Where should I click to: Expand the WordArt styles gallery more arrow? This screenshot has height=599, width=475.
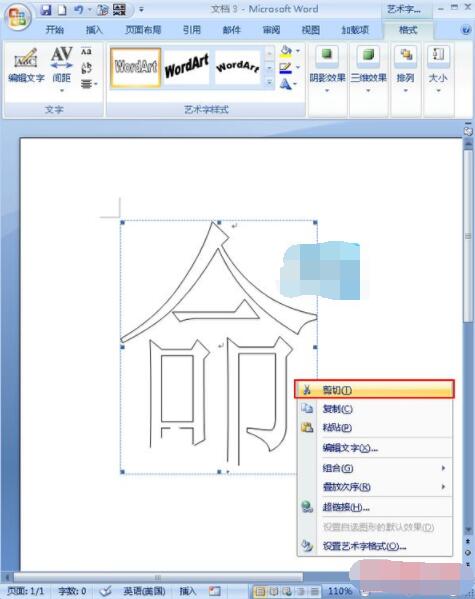point(269,82)
